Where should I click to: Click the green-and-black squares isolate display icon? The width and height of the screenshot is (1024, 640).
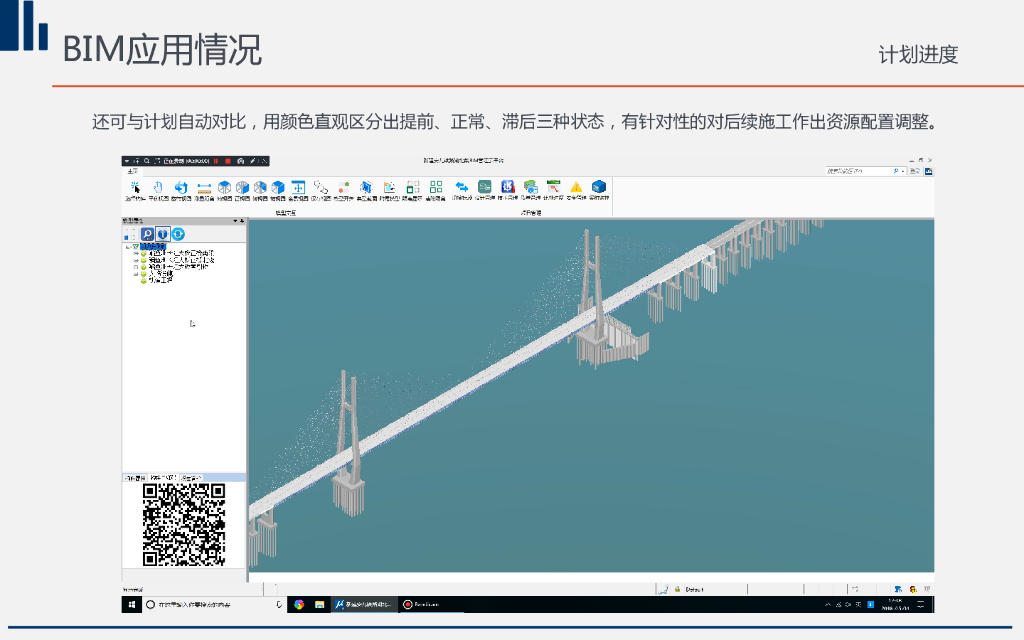(x=413, y=187)
